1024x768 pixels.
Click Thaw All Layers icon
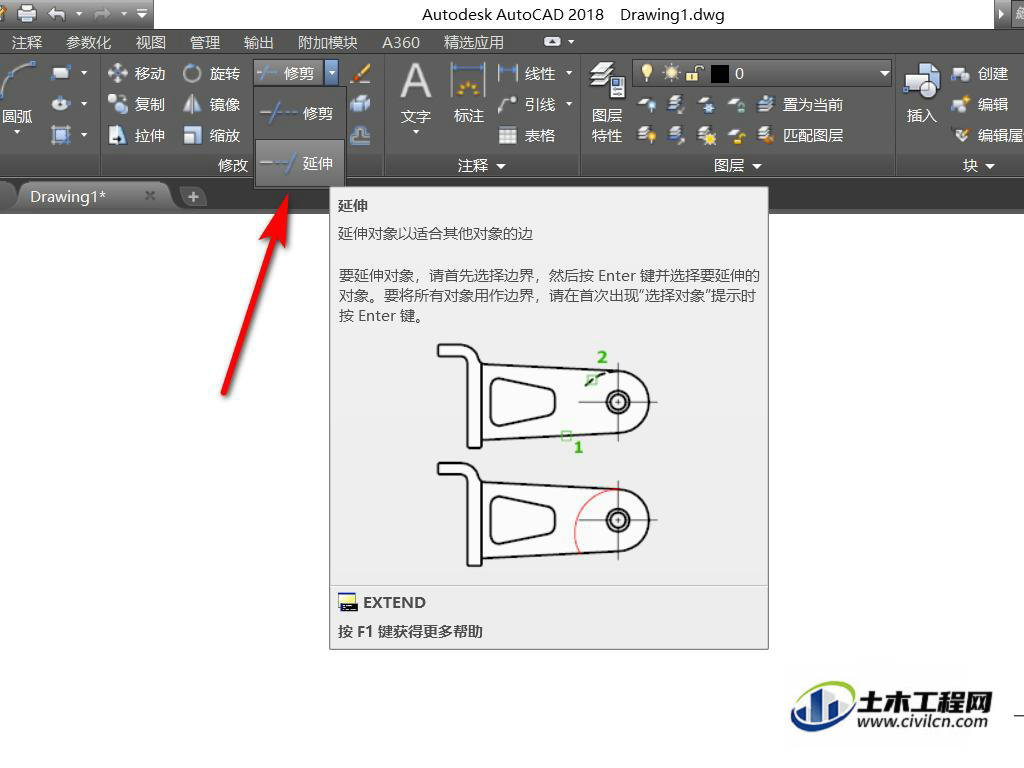[706, 135]
